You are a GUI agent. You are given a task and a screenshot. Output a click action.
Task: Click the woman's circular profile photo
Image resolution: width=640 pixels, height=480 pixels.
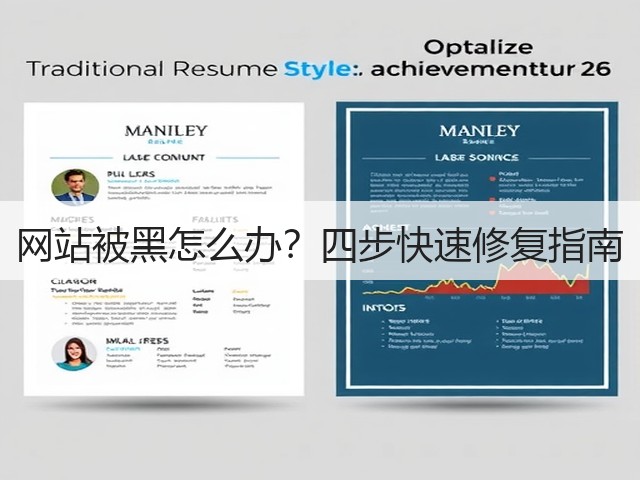pyautogui.click(x=75, y=354)
